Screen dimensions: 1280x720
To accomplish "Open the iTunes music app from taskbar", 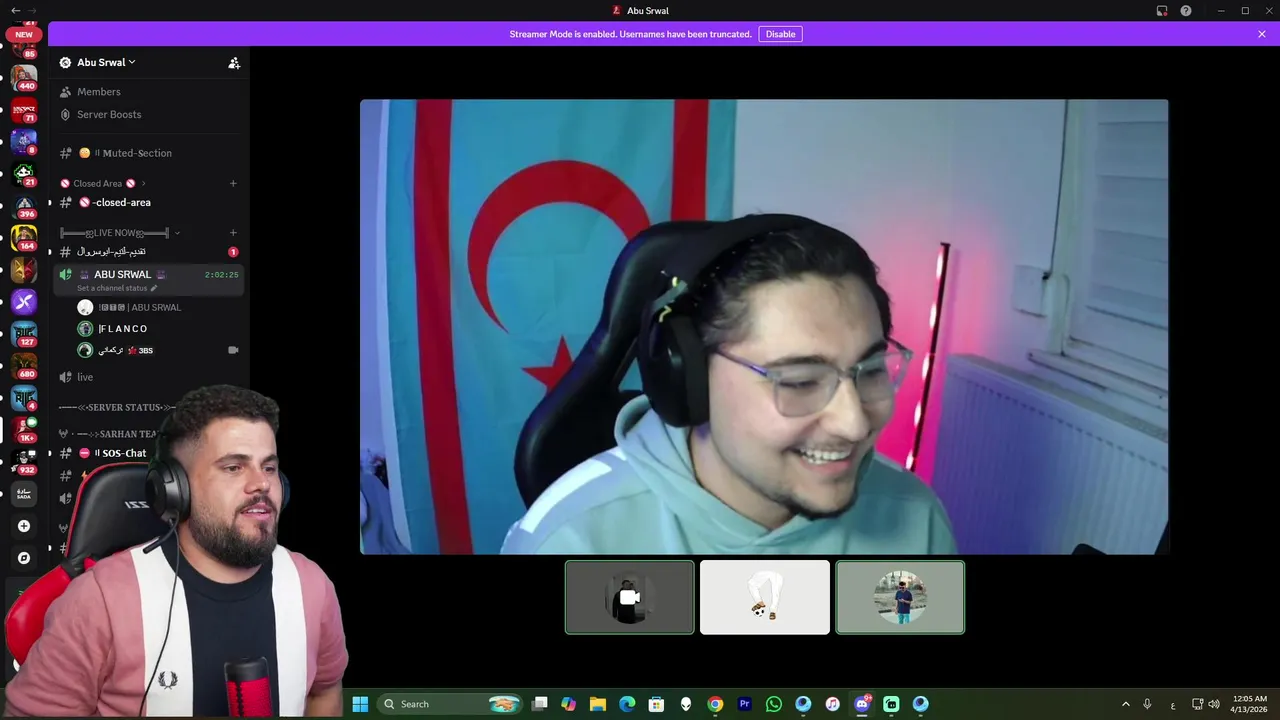I will [x=832, y=704].
